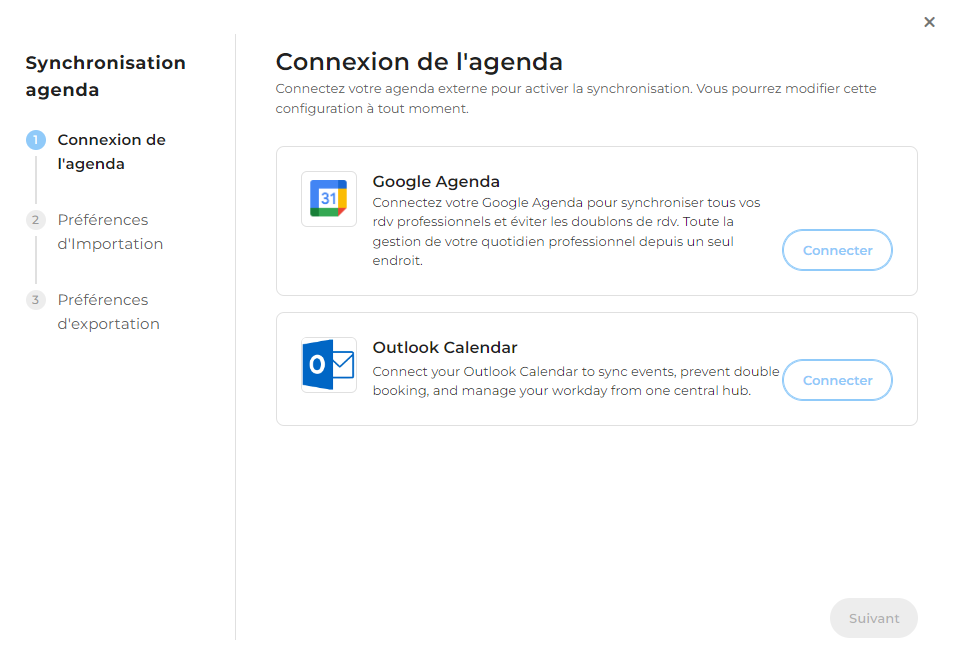Click the line between steps 1 and 2

click(x=36, y=180)
